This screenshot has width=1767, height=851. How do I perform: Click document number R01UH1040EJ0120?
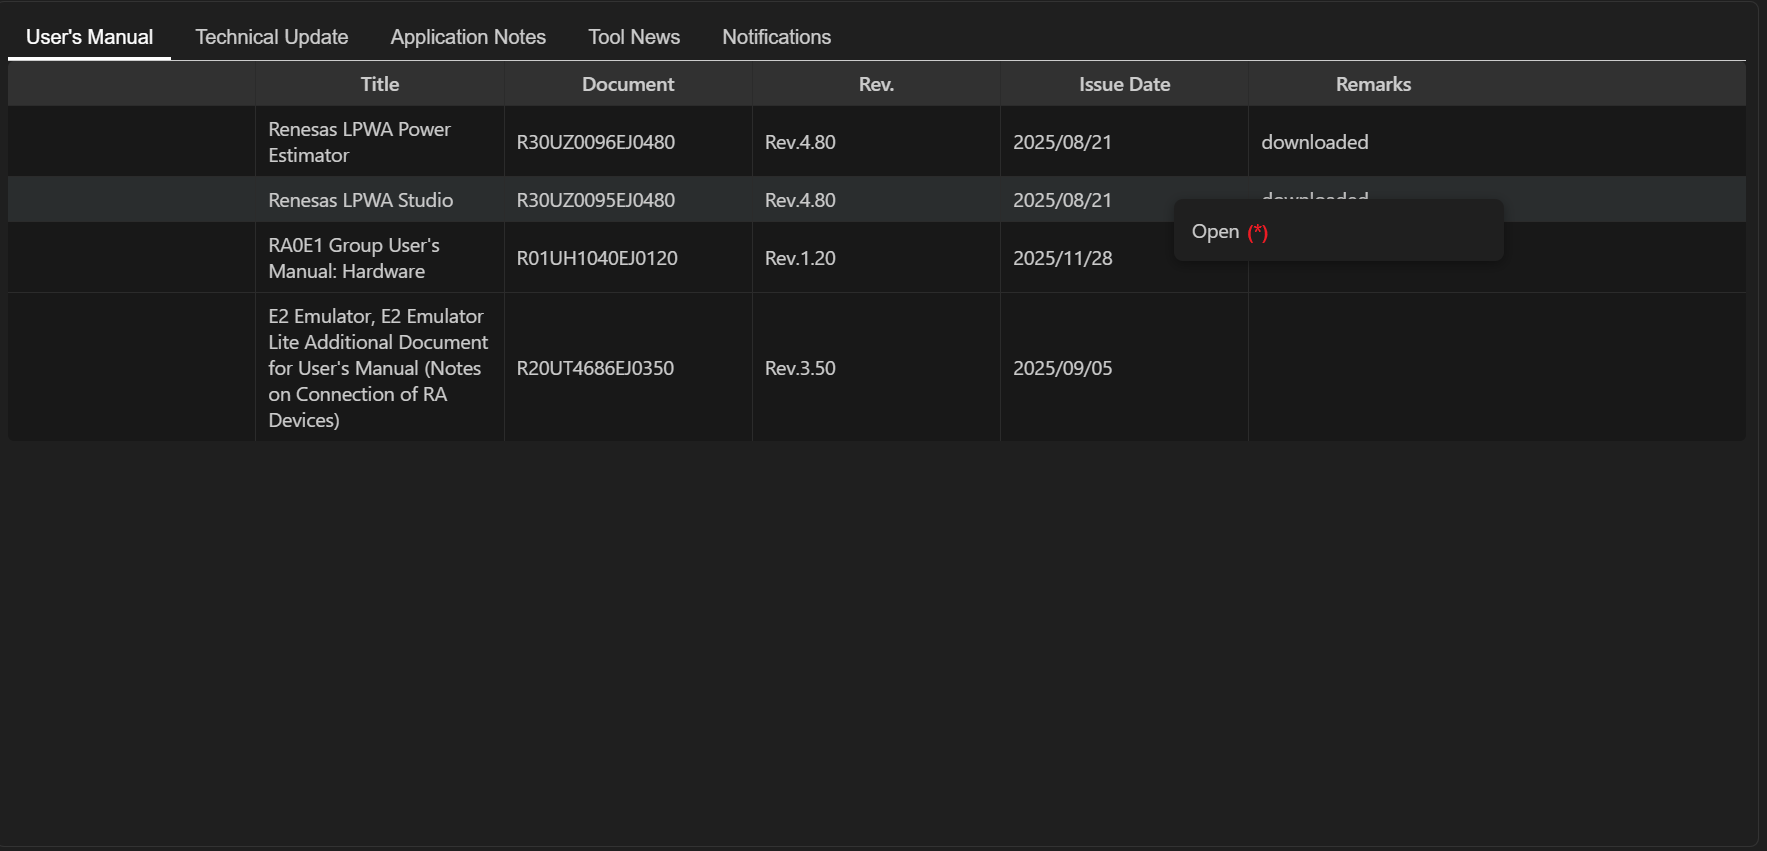tap(597, 258)
